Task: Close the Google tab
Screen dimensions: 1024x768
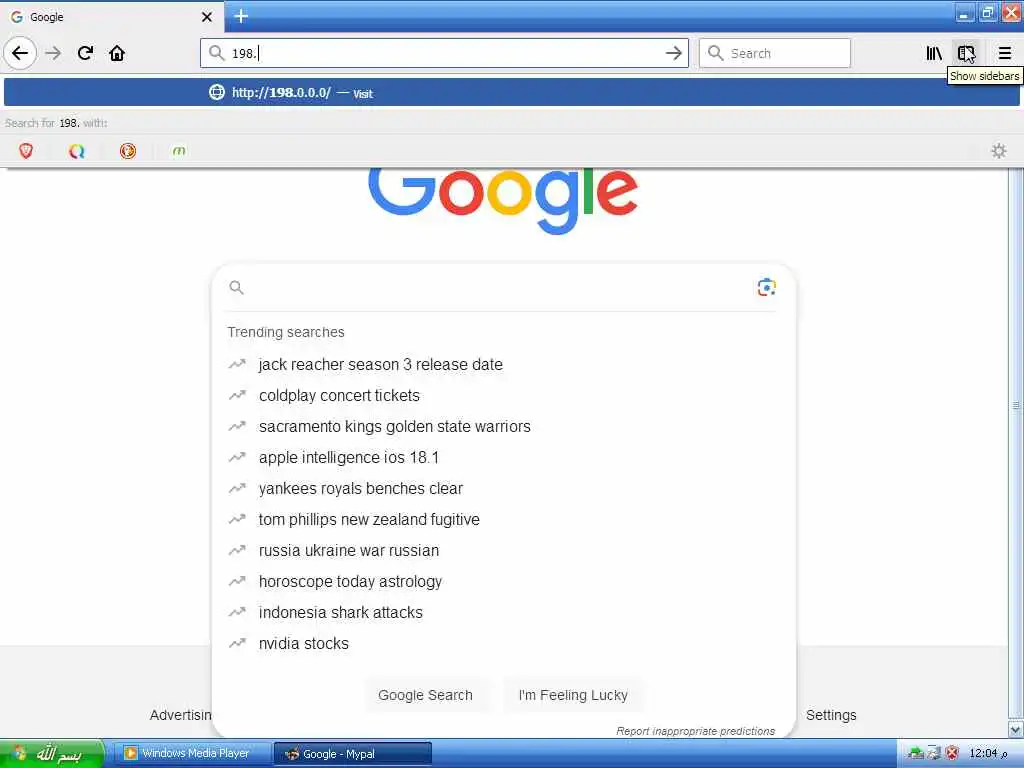Action: 206,17
